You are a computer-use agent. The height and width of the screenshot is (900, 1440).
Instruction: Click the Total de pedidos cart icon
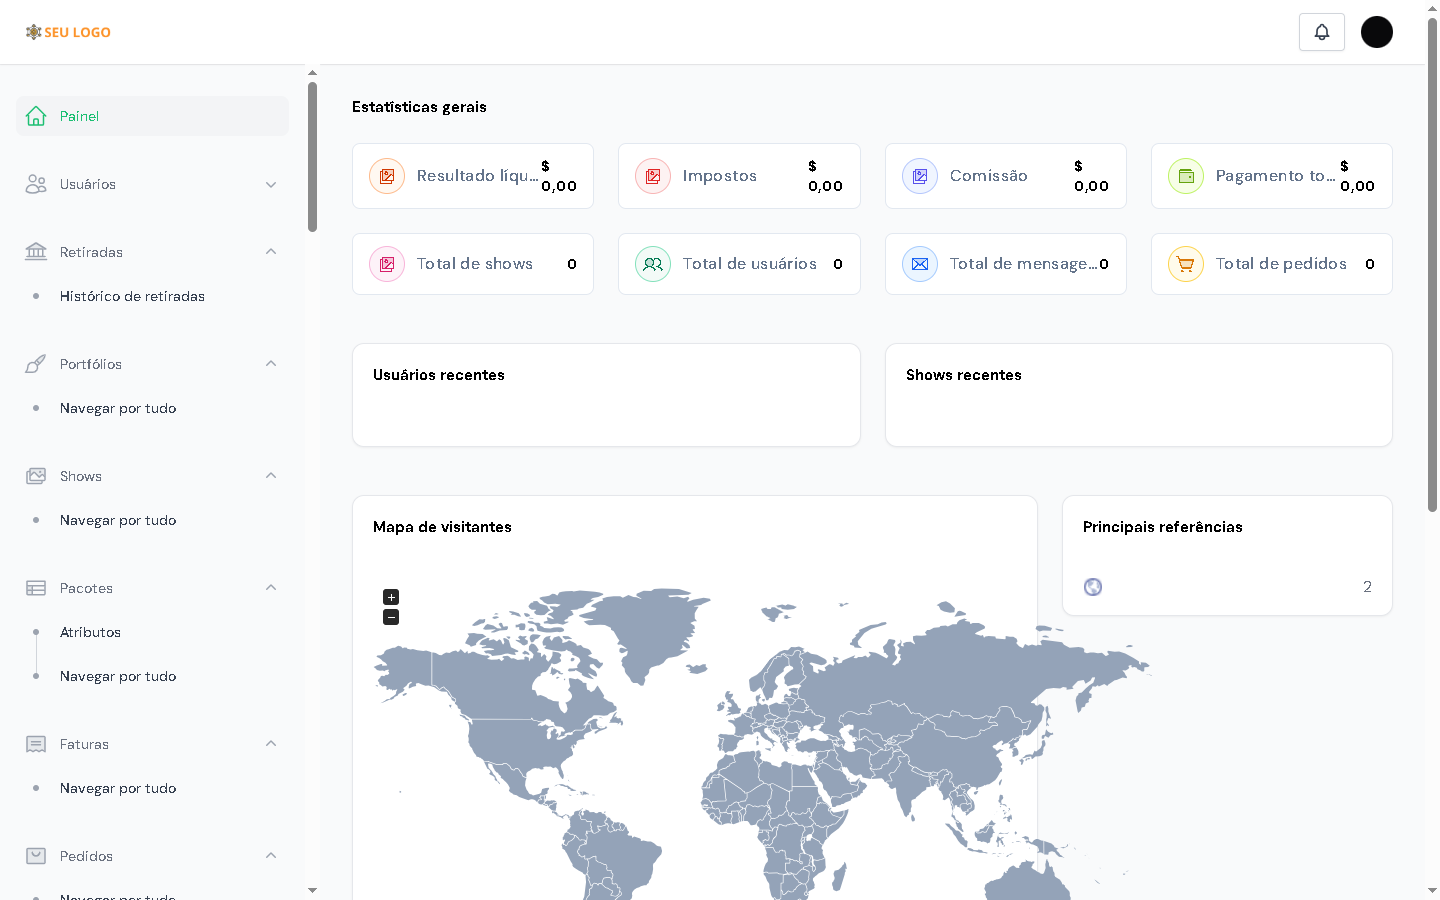1185,264
